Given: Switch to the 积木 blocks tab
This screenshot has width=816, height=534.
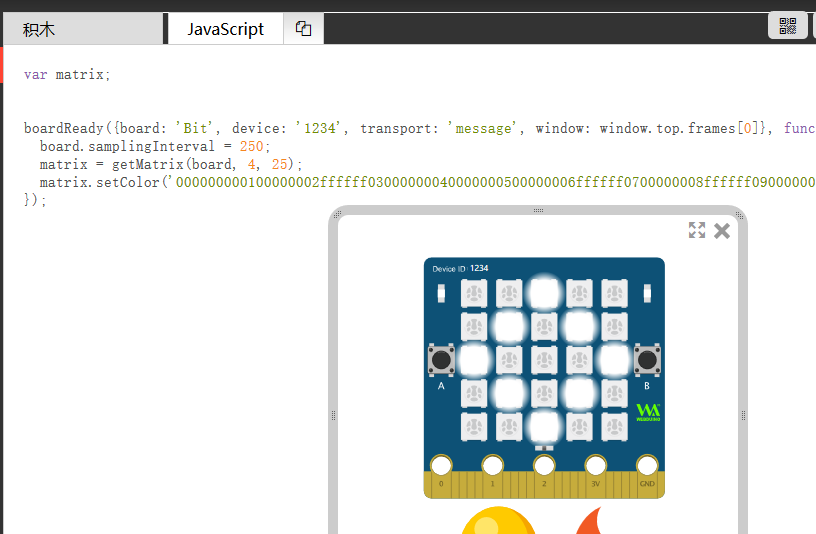Looking at the screenshot, I should click(83, 29).
